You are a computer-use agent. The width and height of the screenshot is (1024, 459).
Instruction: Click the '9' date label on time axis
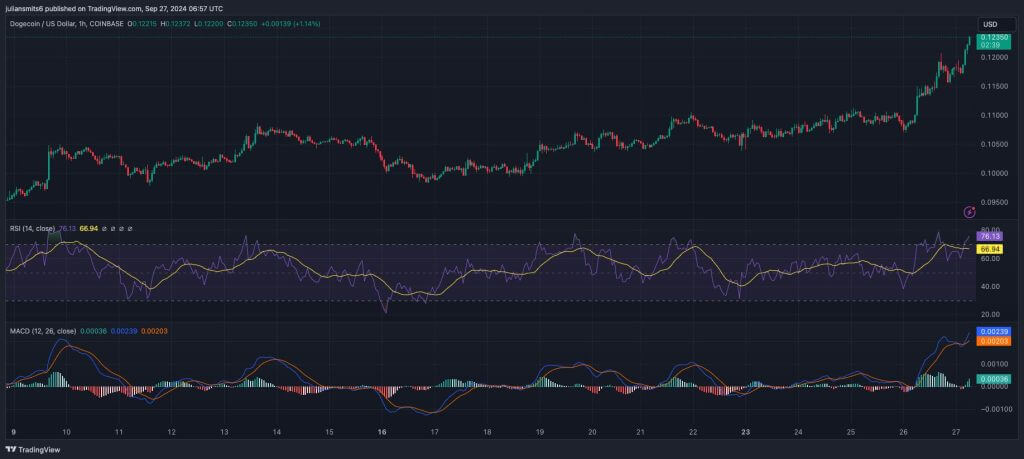(x=13, y=432)
